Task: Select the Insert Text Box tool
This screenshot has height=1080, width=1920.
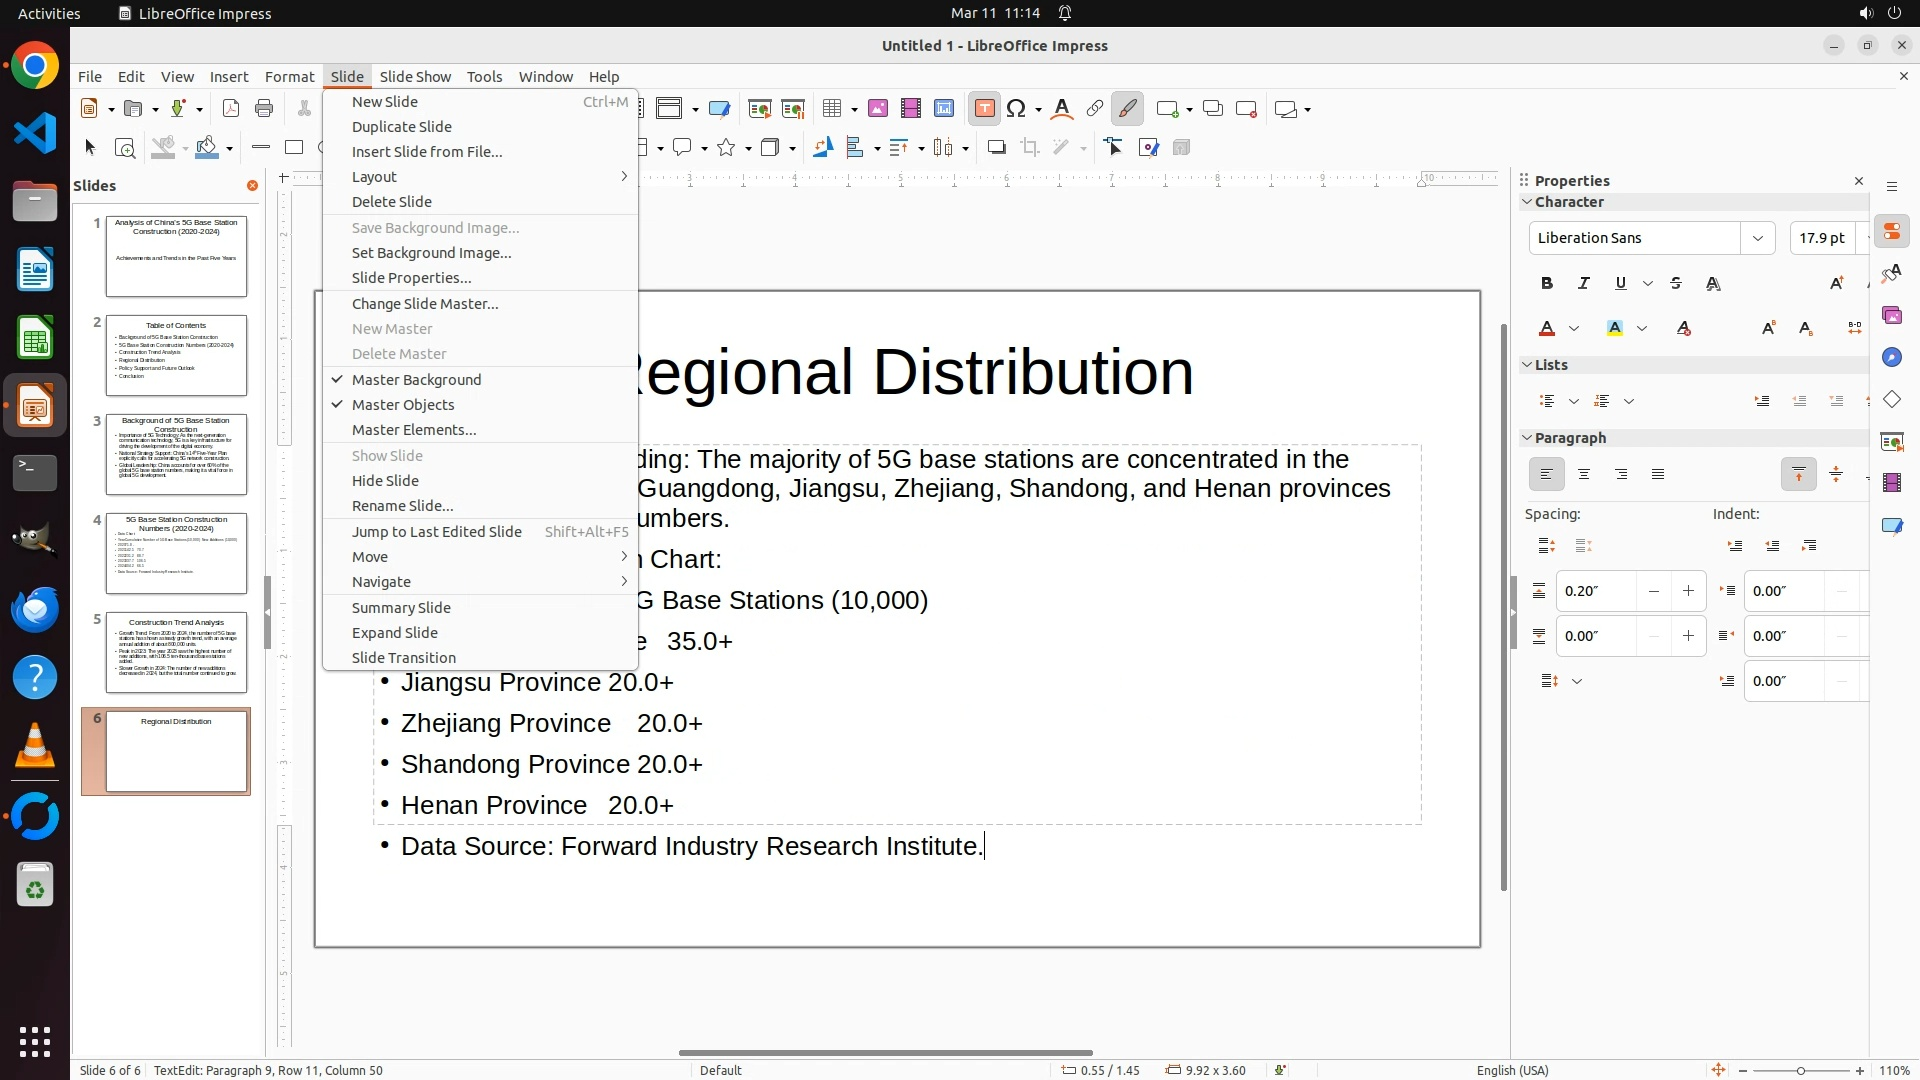Action: coord(984,109)
